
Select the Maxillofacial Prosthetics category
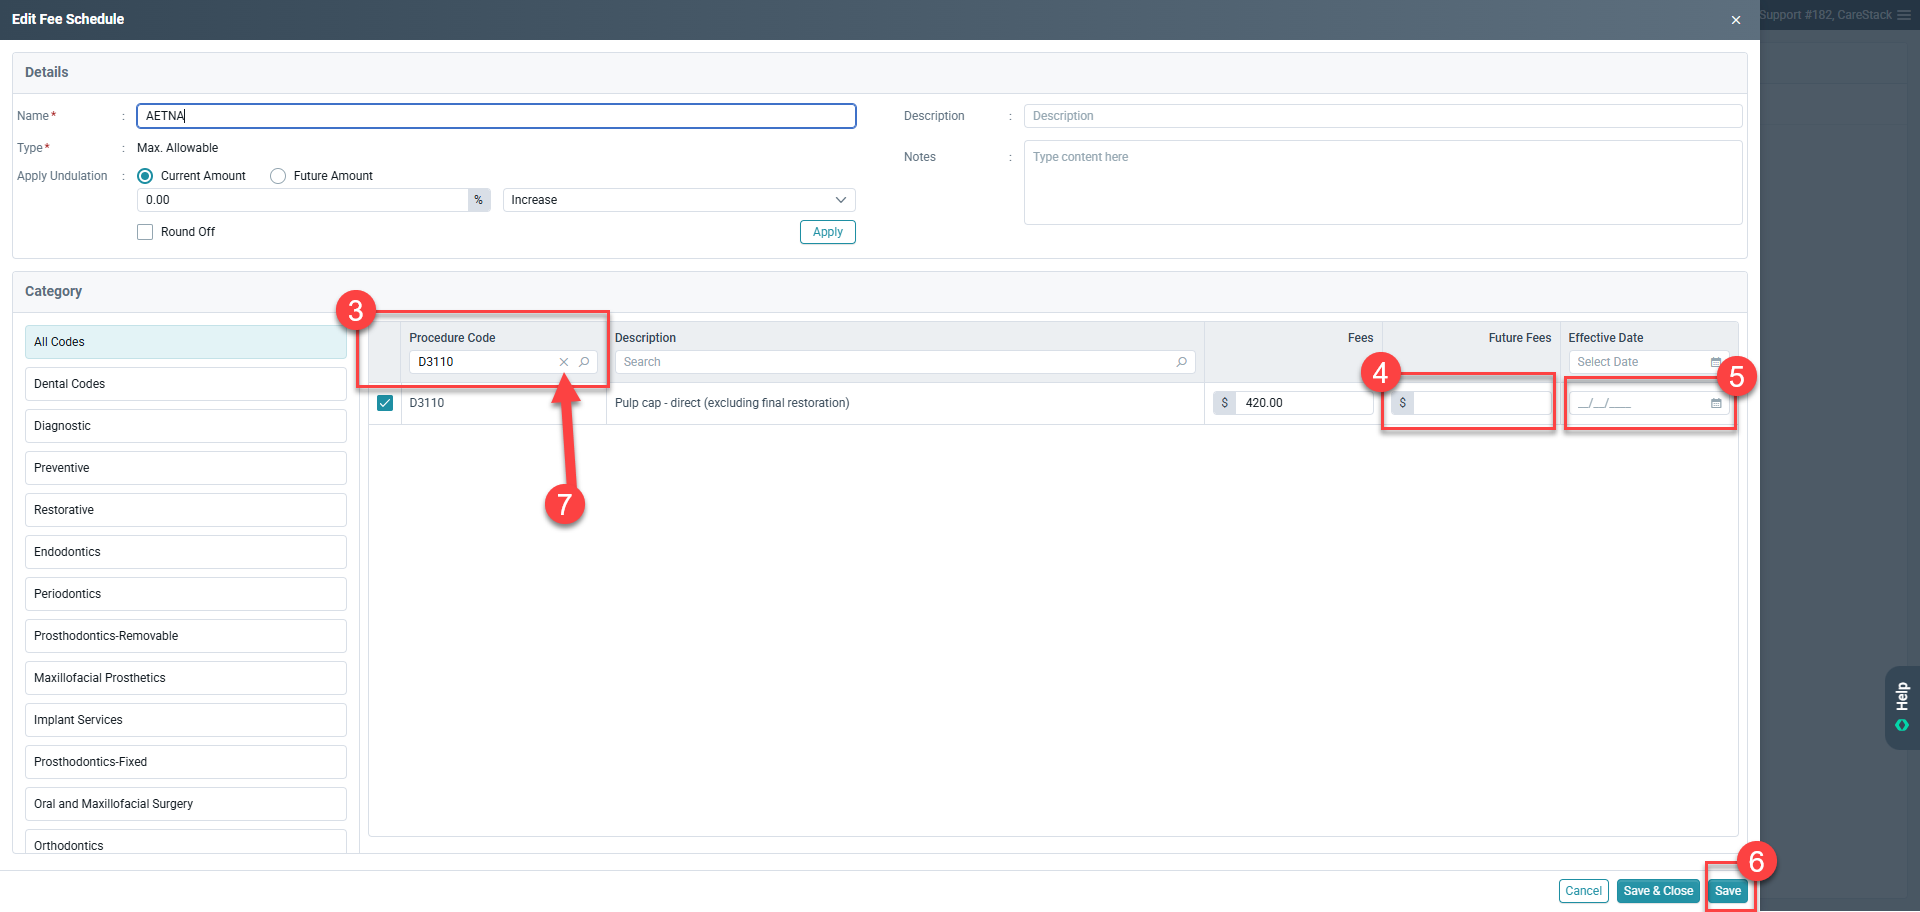[x=186, y=678]
